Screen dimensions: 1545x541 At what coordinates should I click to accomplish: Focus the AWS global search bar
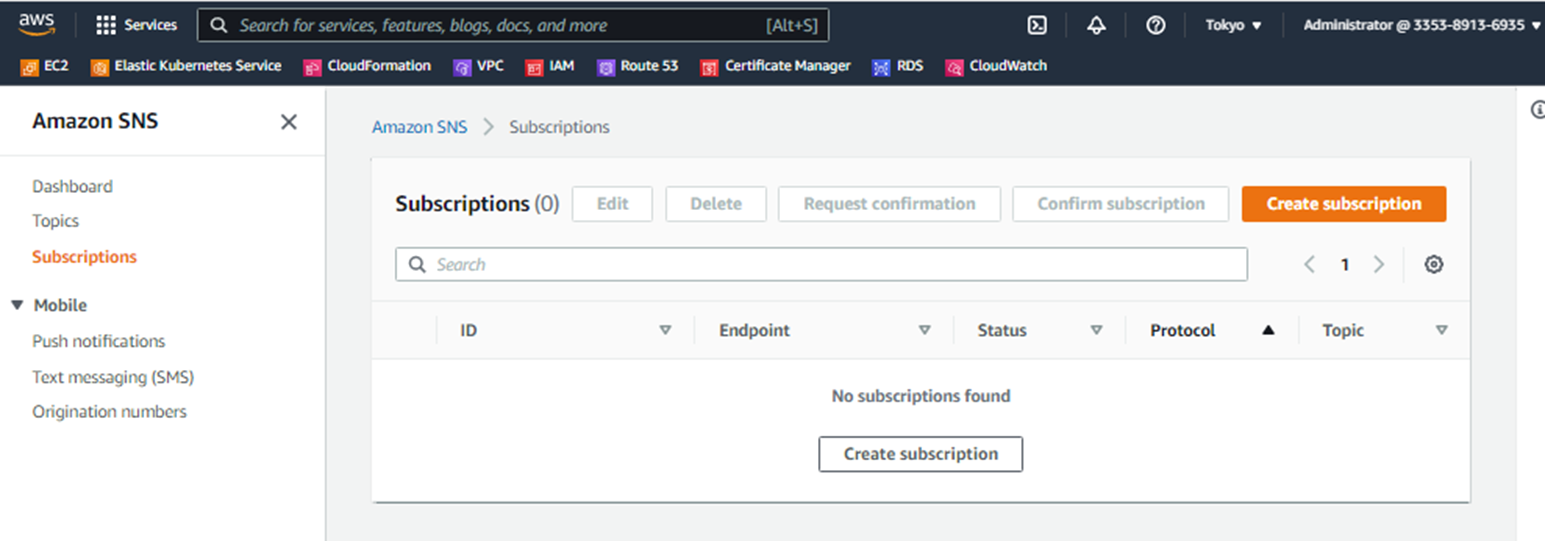513,26
